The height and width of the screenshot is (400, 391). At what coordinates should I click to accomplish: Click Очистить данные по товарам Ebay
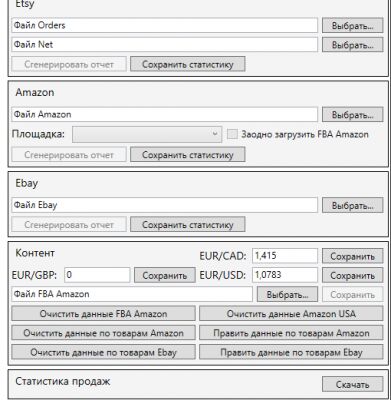click(103, 352)
